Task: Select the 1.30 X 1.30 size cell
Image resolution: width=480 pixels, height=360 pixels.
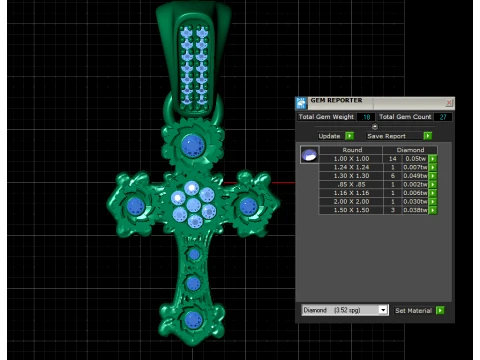Action: 351,176
